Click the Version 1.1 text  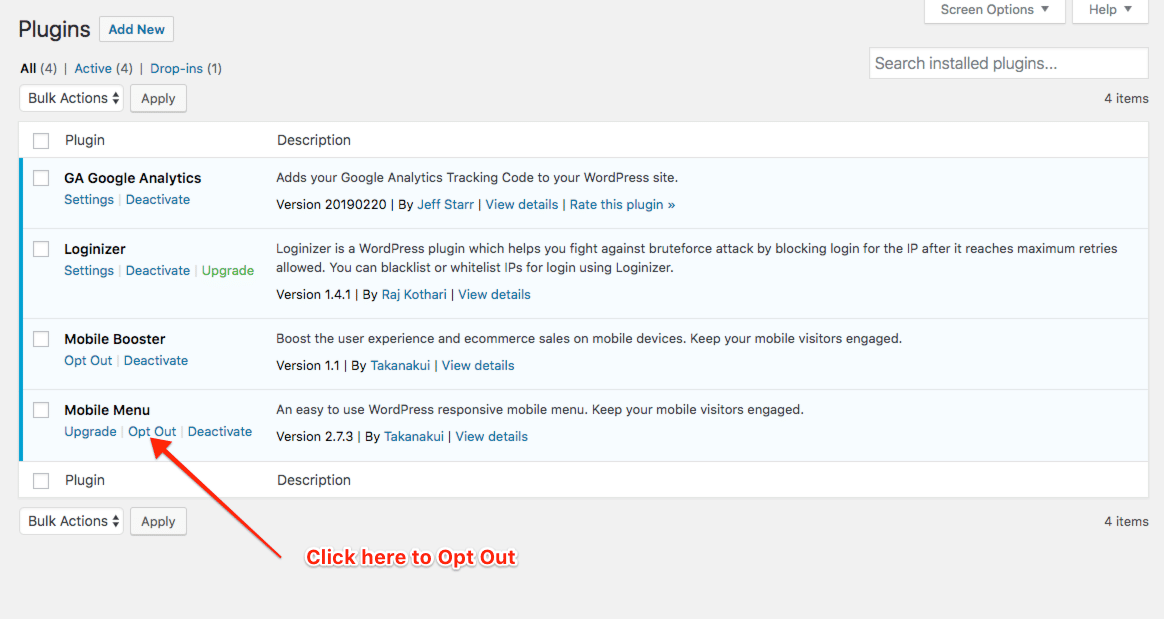click(x=308, y=366)
